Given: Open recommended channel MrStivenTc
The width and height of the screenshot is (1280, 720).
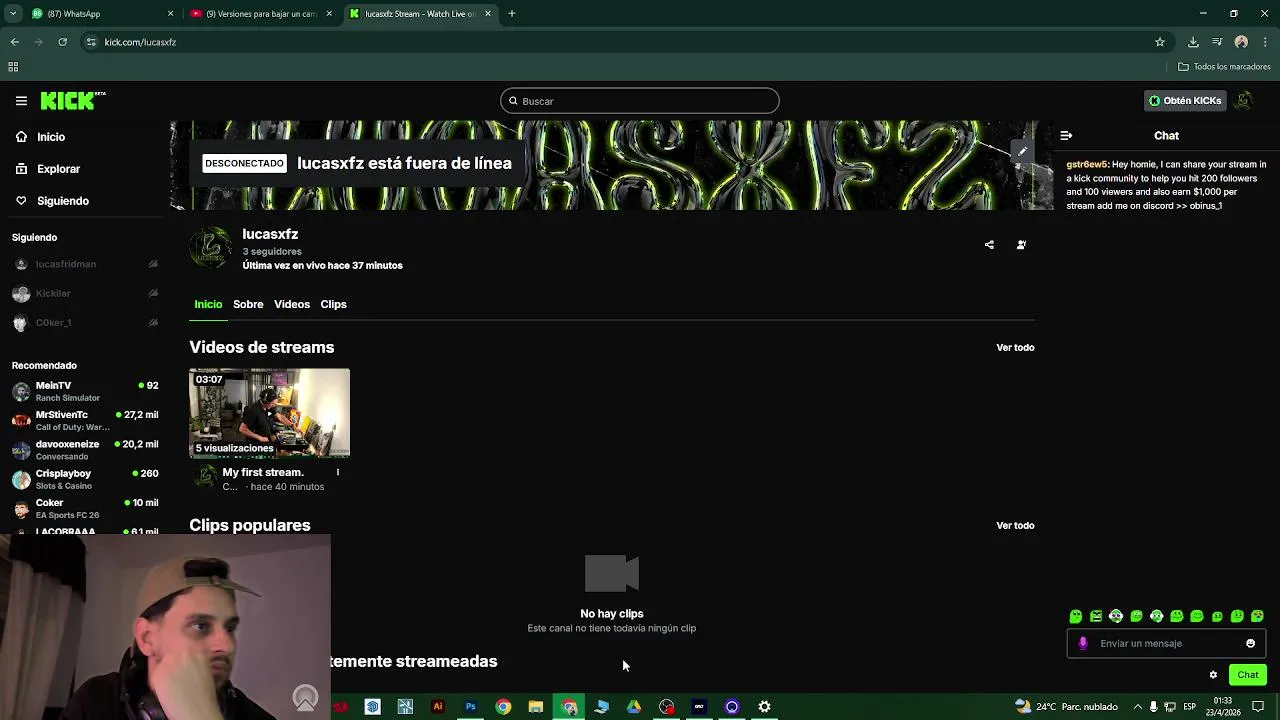Looking at the screenshot, I should [x=84, y=420].
